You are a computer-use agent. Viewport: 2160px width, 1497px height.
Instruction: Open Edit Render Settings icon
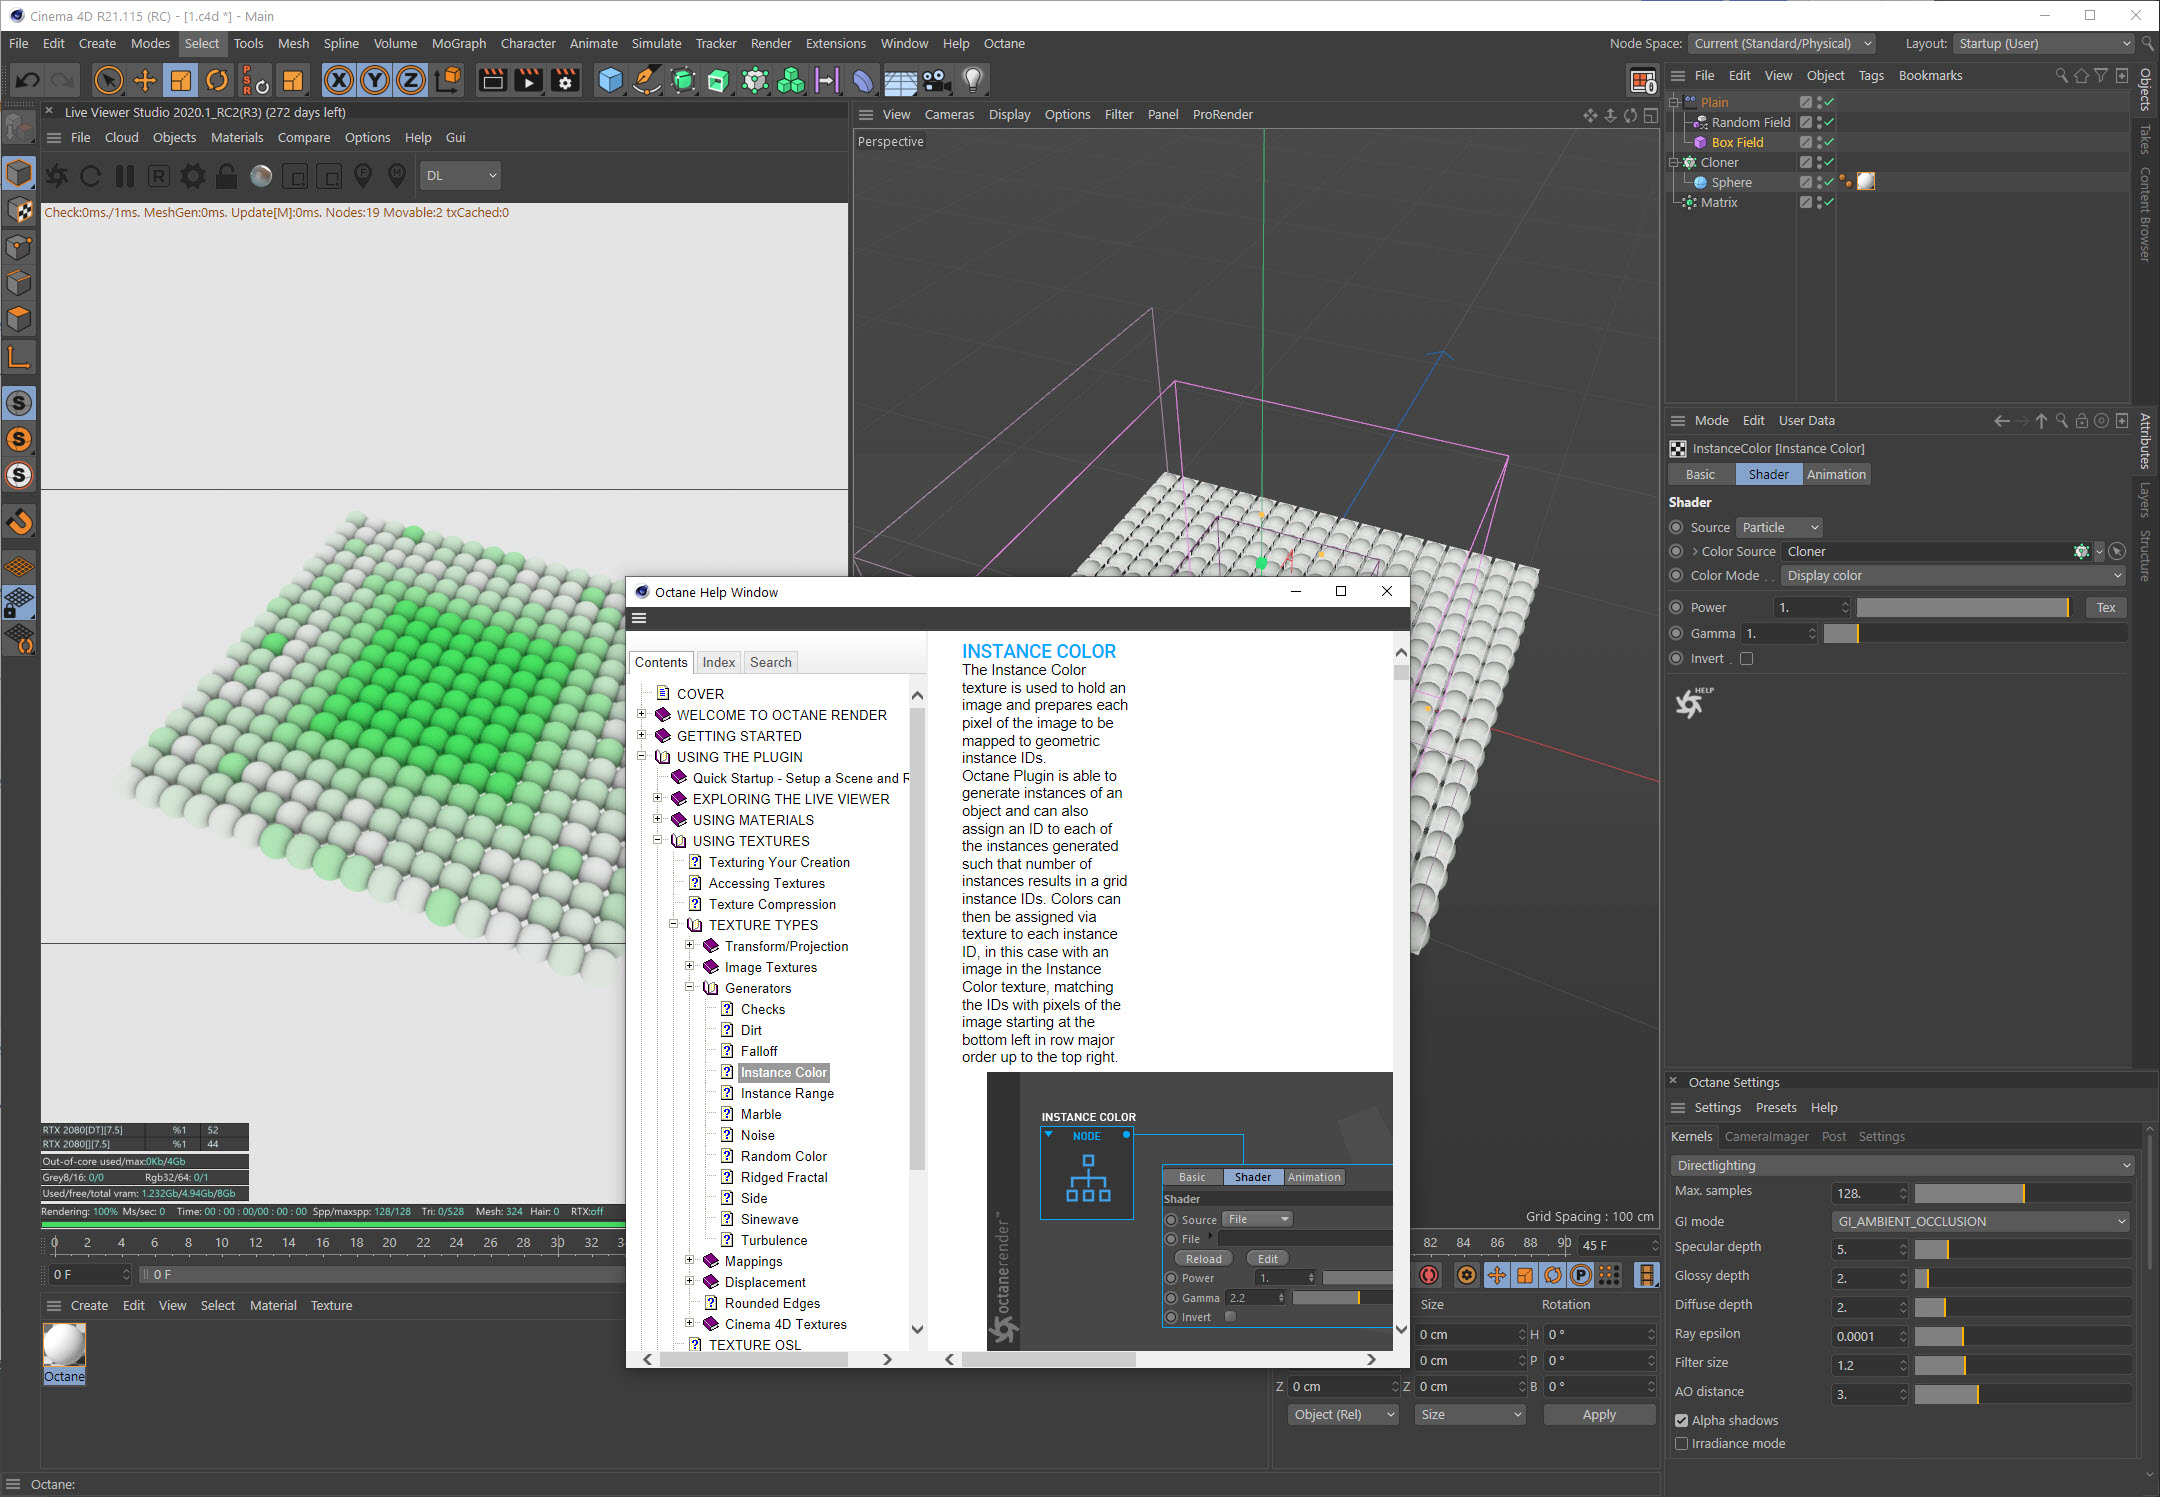pos(565,81)
